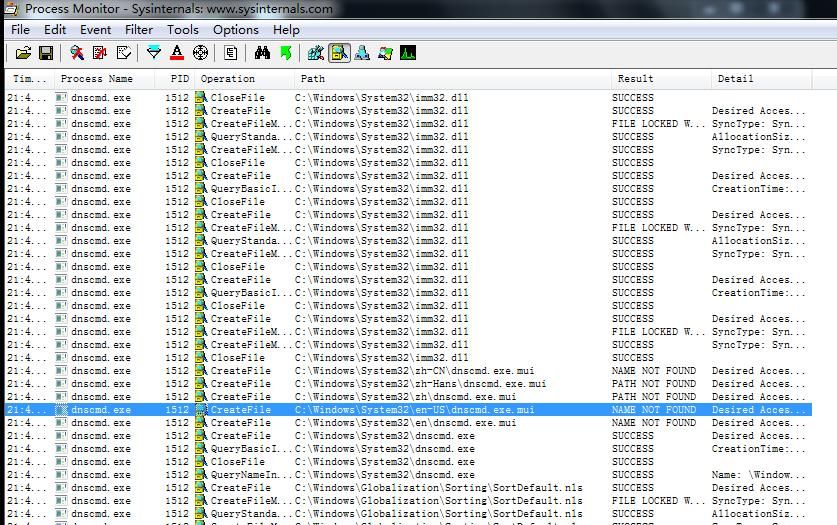
Task: Click process icon in the en\dnscmd.exe.mui row
Action: pos(61,423)
